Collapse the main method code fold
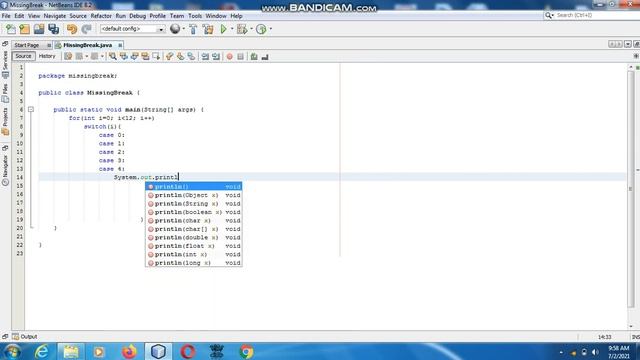This screenshot has height=360, width=640. (31, 109)
